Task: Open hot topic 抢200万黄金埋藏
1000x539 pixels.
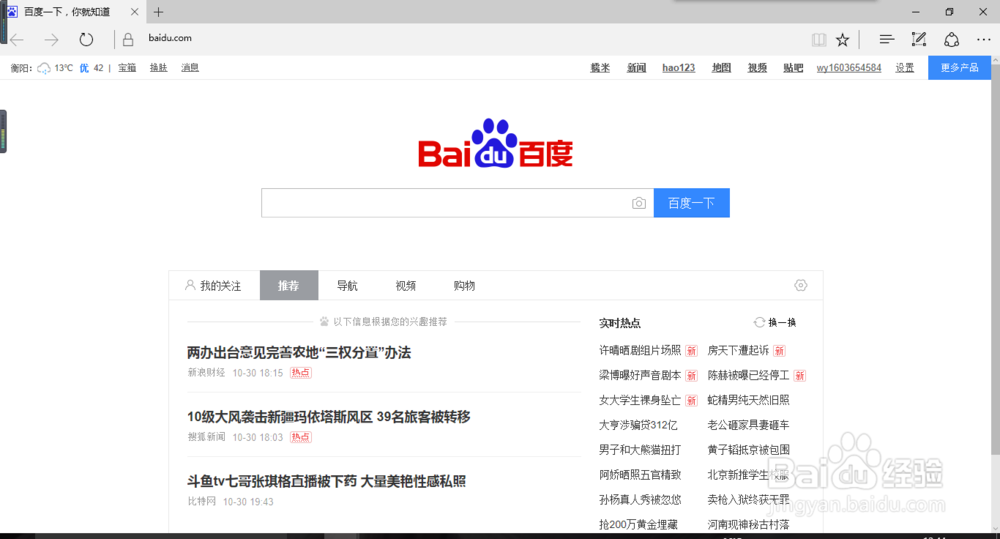Action: coord(638,524)
